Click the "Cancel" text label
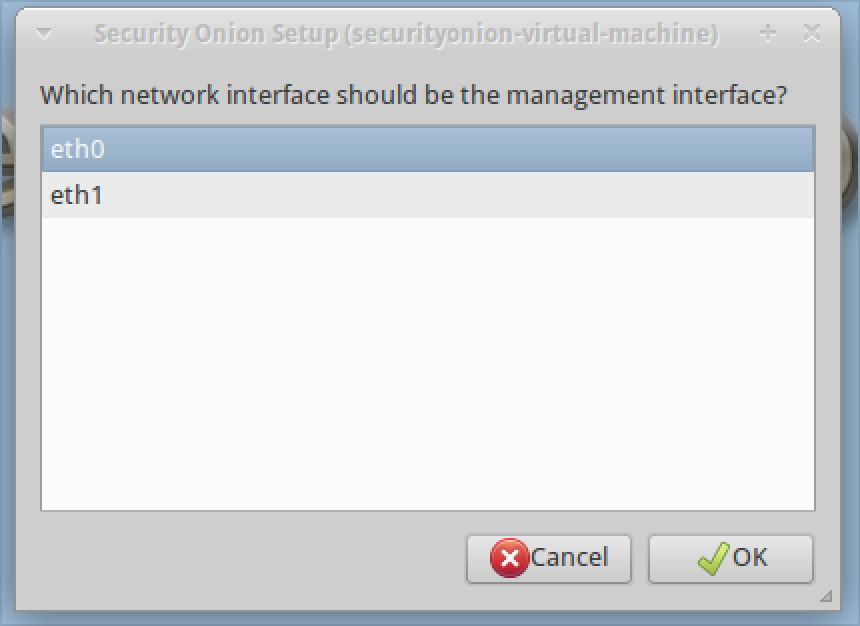The height and width of the screenshot is (626, 860). (x=569, y=557)
